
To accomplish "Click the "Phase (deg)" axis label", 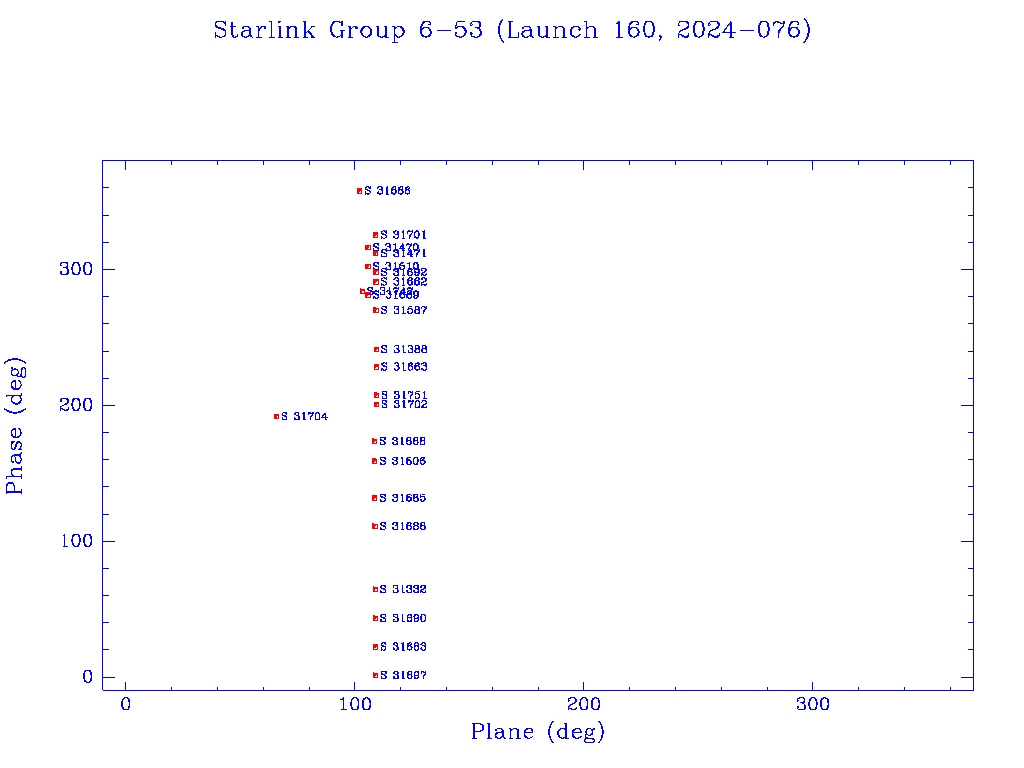I will [x=15, y=426].
